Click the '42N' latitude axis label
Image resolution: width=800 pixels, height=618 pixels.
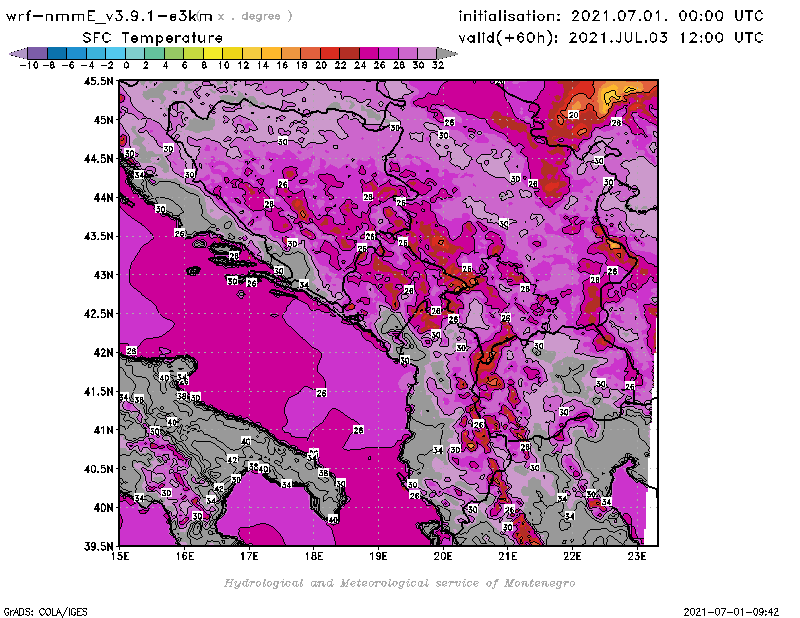point(104,352)
